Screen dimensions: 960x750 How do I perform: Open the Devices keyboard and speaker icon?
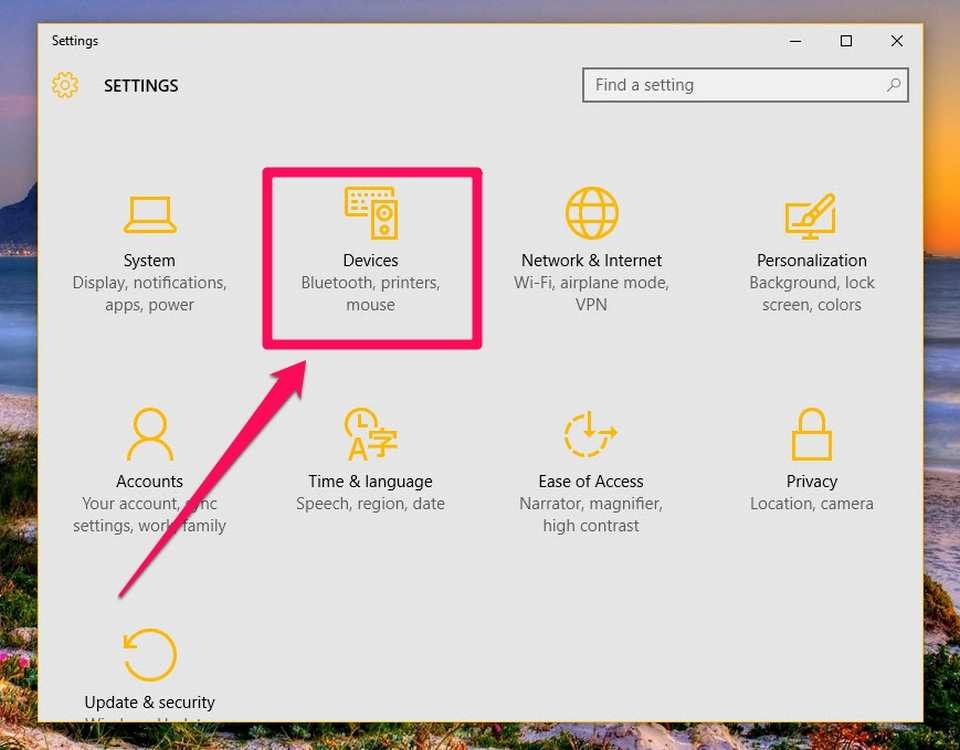tap(371, 212)
